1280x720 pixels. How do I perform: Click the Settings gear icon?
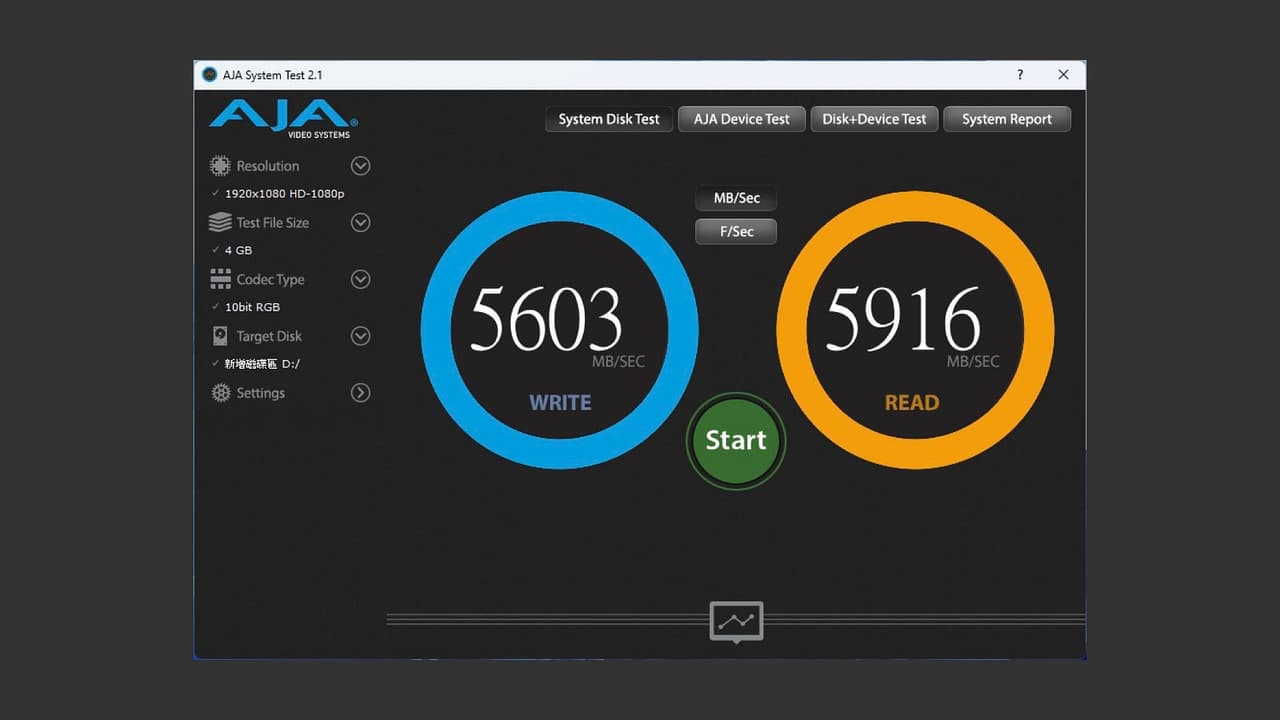click(220, 393)
